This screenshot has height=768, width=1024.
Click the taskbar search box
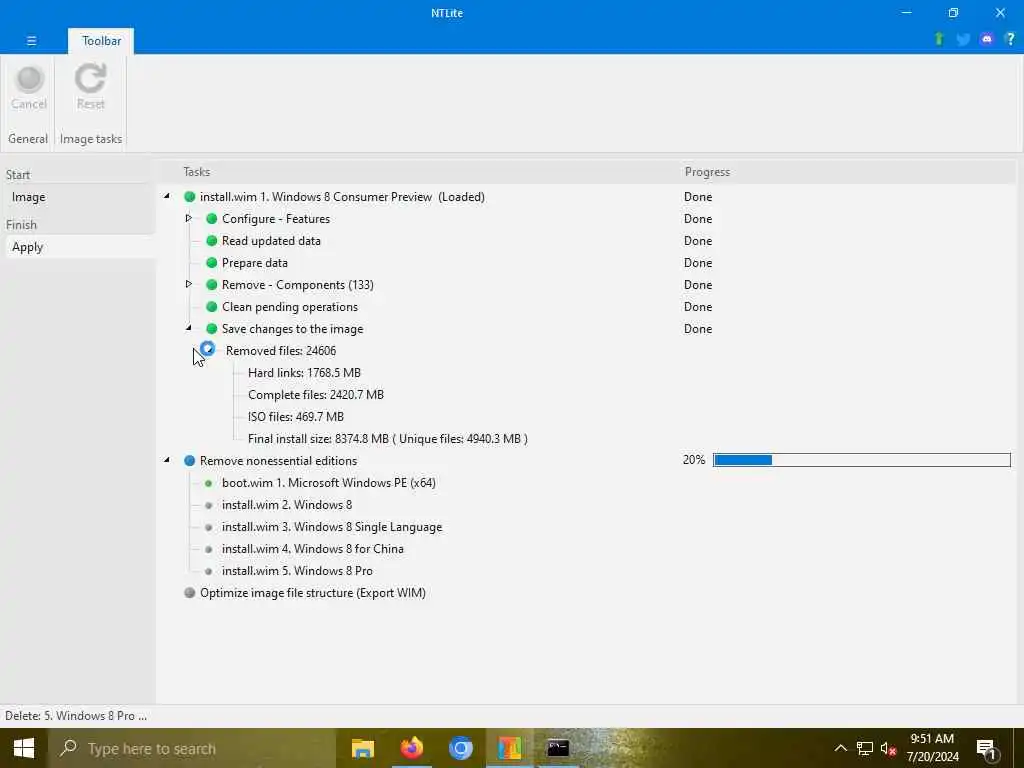click(193, 748)
